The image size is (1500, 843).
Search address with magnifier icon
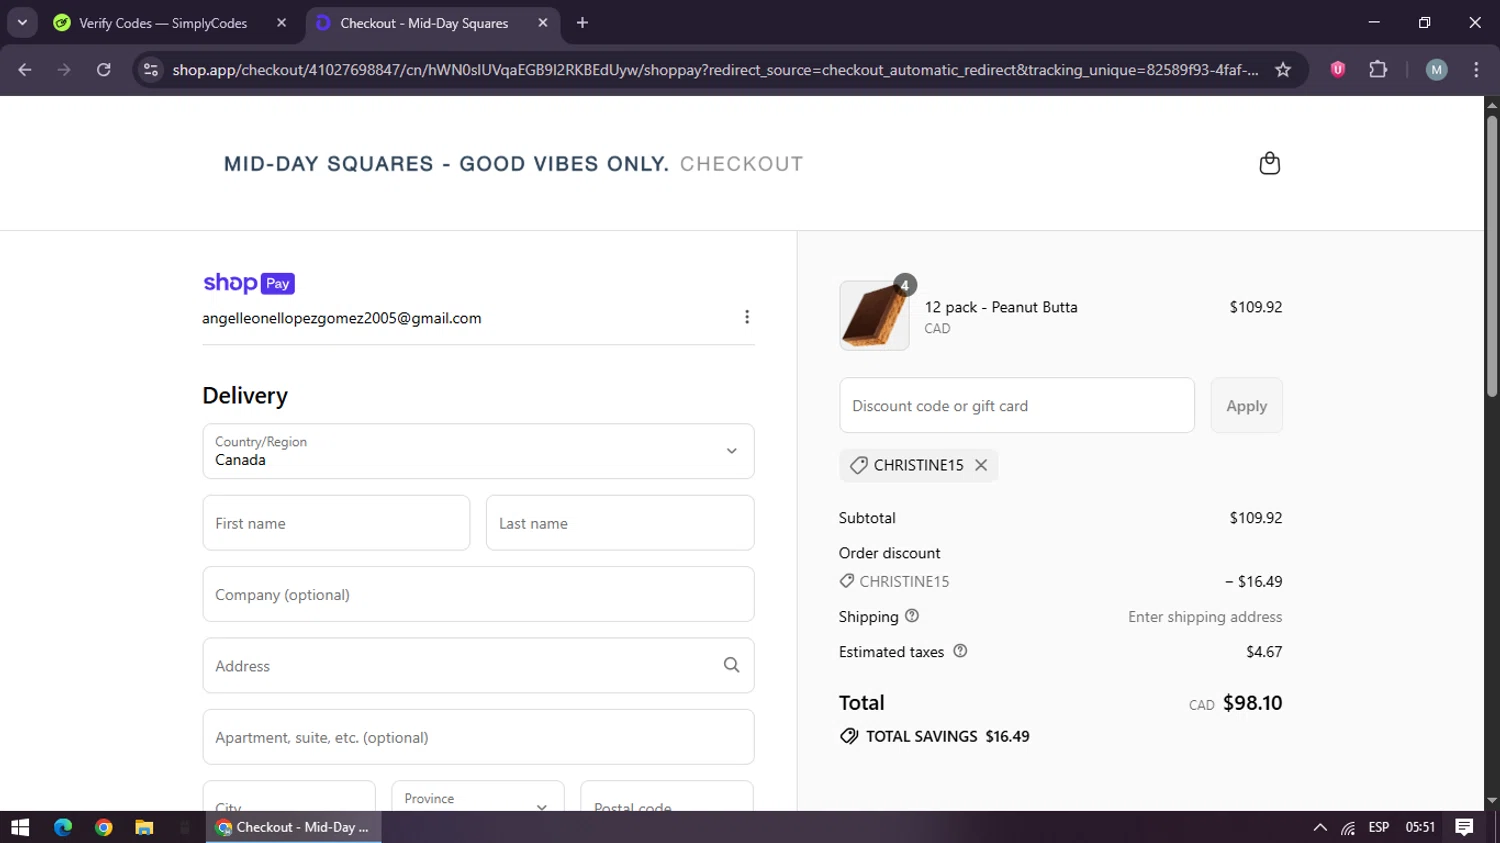click(731, 665)
